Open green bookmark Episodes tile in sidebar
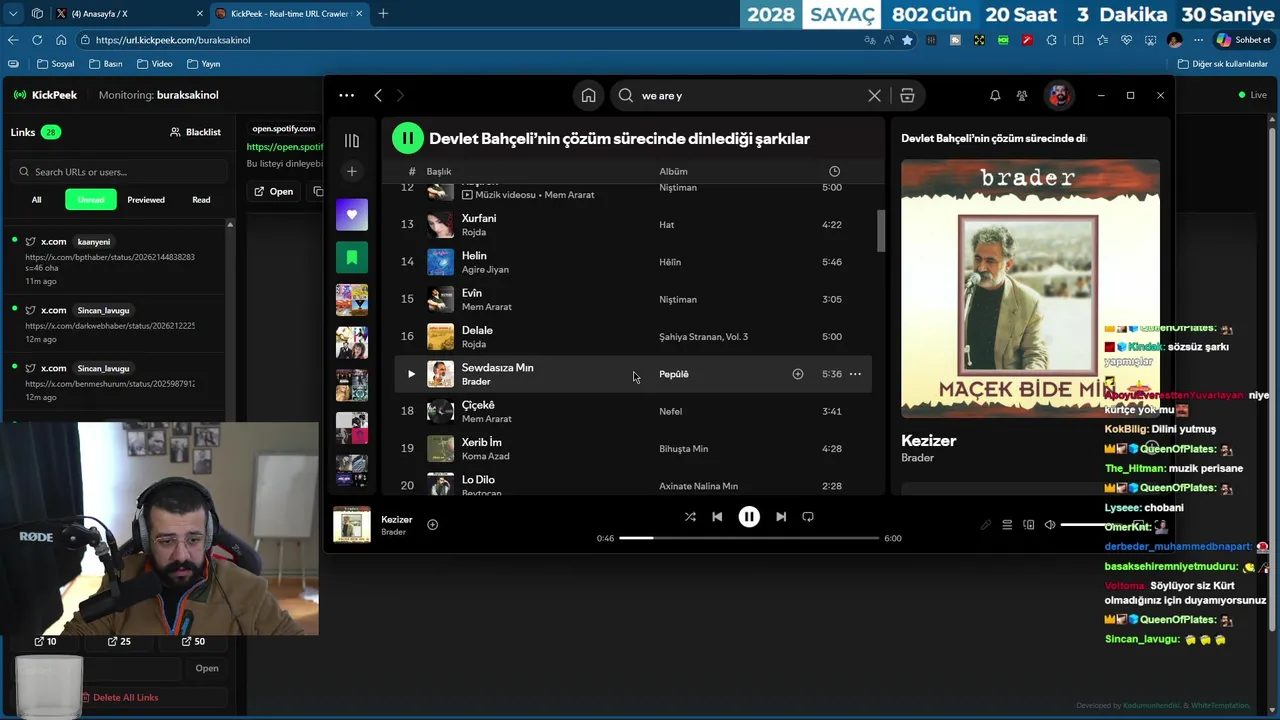The height and width of the screenshot is (720, 1280). (x=352, y=257)
